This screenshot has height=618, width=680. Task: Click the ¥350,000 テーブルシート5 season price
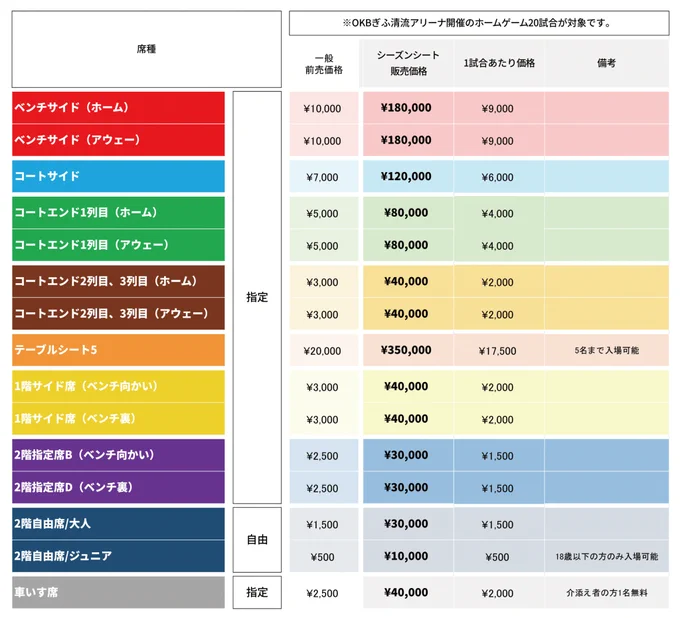406,350
